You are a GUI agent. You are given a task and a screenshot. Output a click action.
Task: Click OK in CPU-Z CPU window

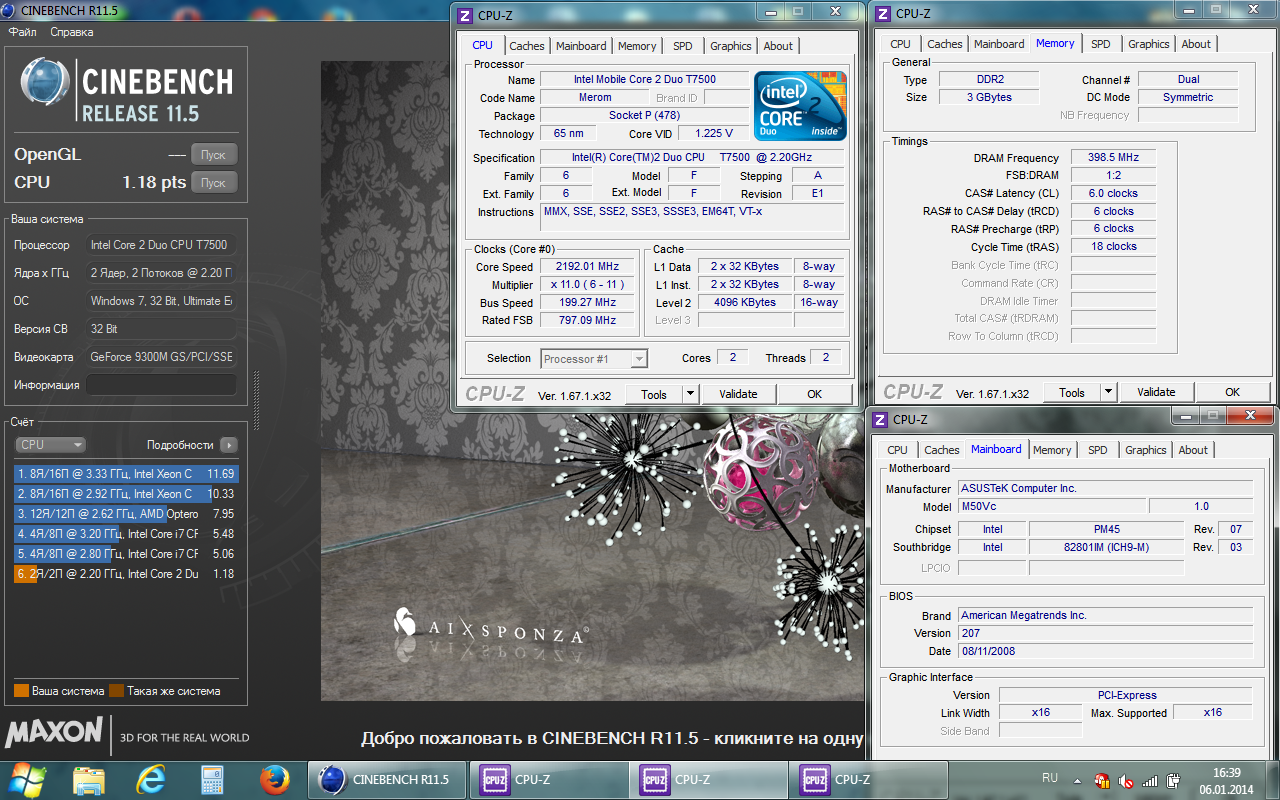click(814, 394)
